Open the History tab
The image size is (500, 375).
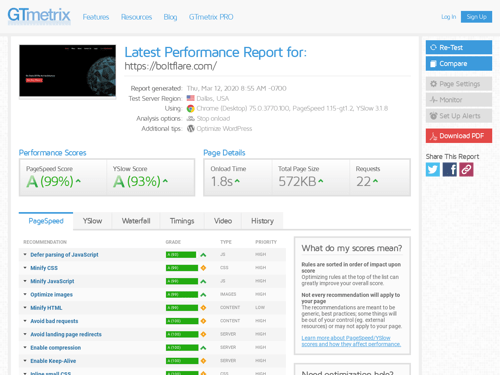262,221
